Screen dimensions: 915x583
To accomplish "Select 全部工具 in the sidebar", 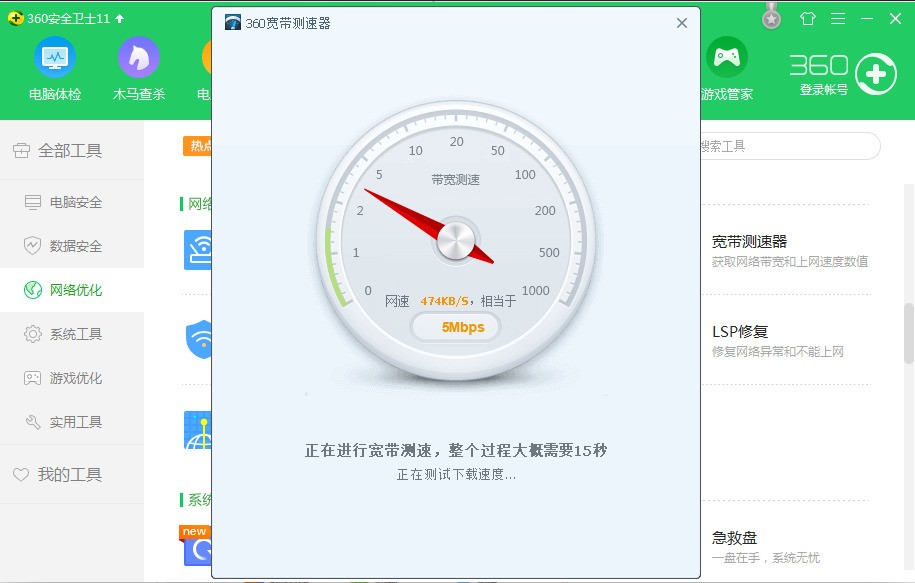I will 72,151.
